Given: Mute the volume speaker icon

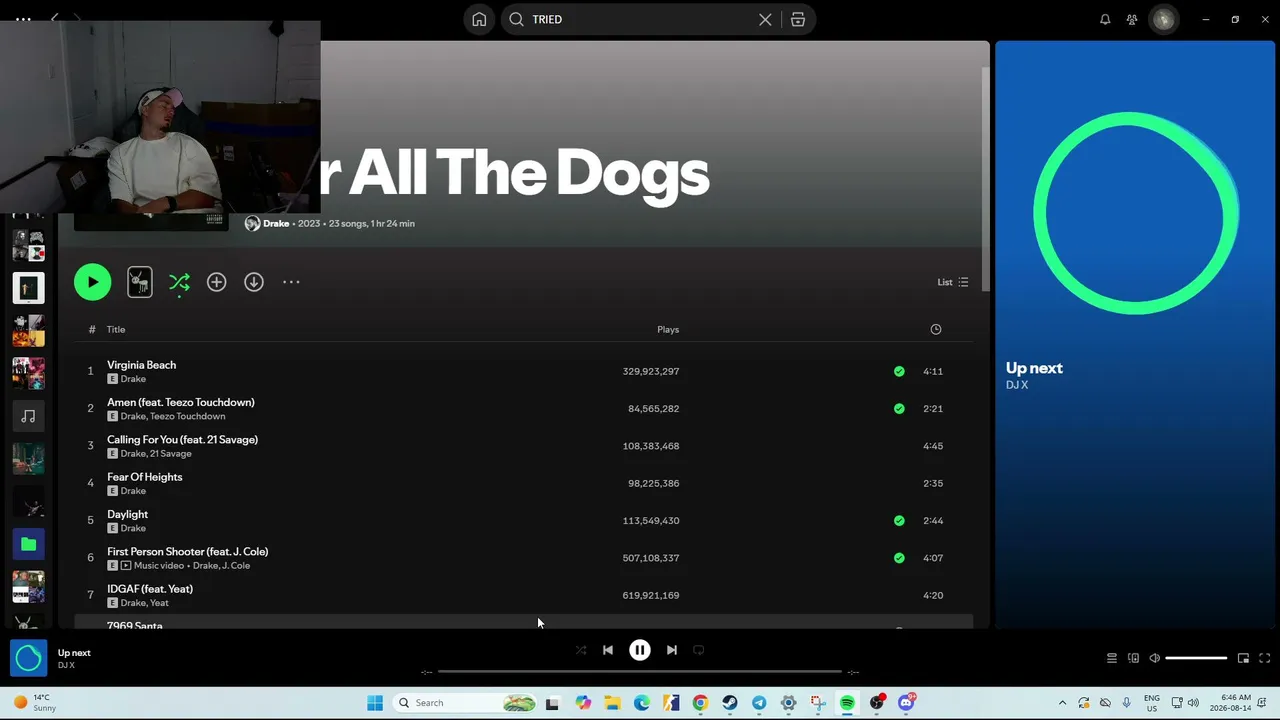Looking at the screenshot, I should coord(1154,658).
